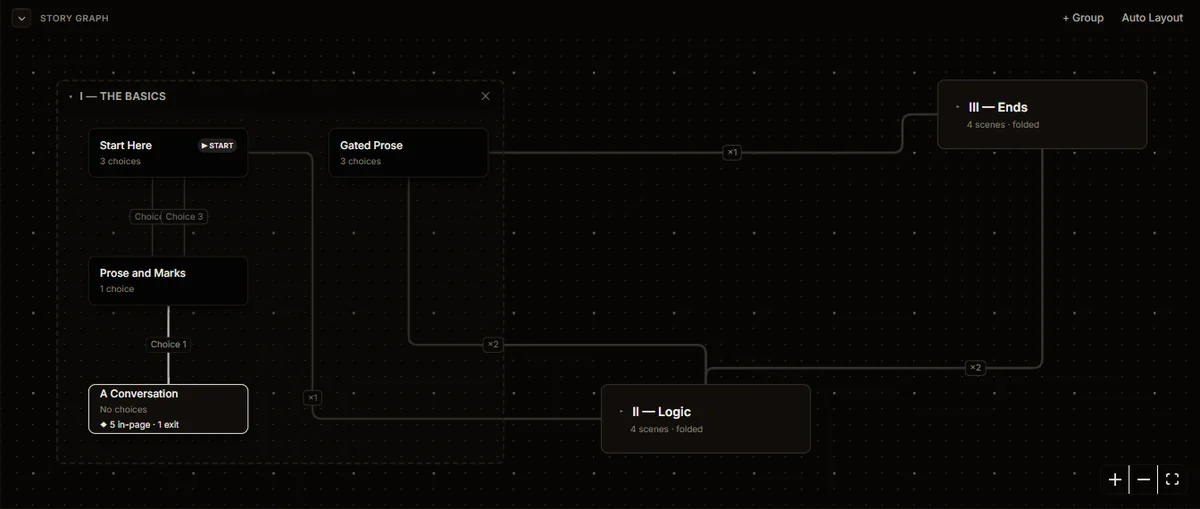Zoom out with the minus button
The height and width of the screenshot is (509, 1200).
click(1144, 479)
